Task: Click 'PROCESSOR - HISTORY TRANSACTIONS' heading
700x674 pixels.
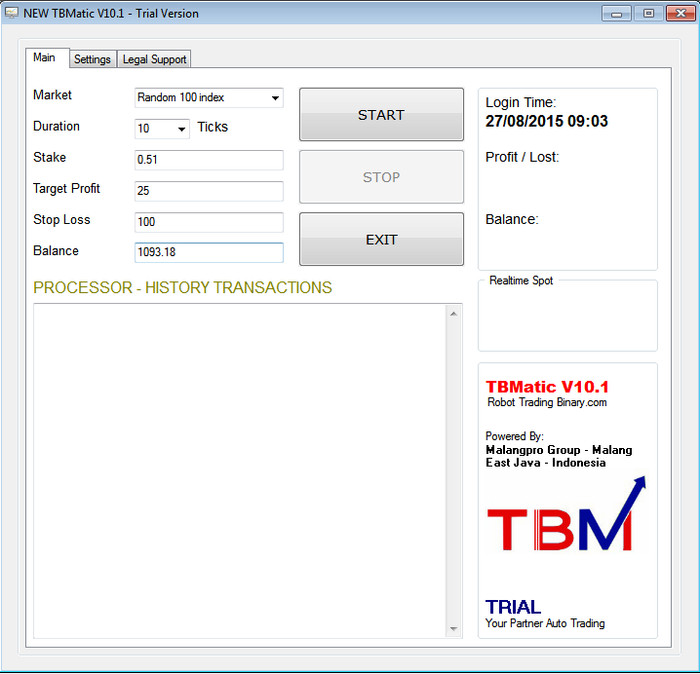Action: [183, 288]
